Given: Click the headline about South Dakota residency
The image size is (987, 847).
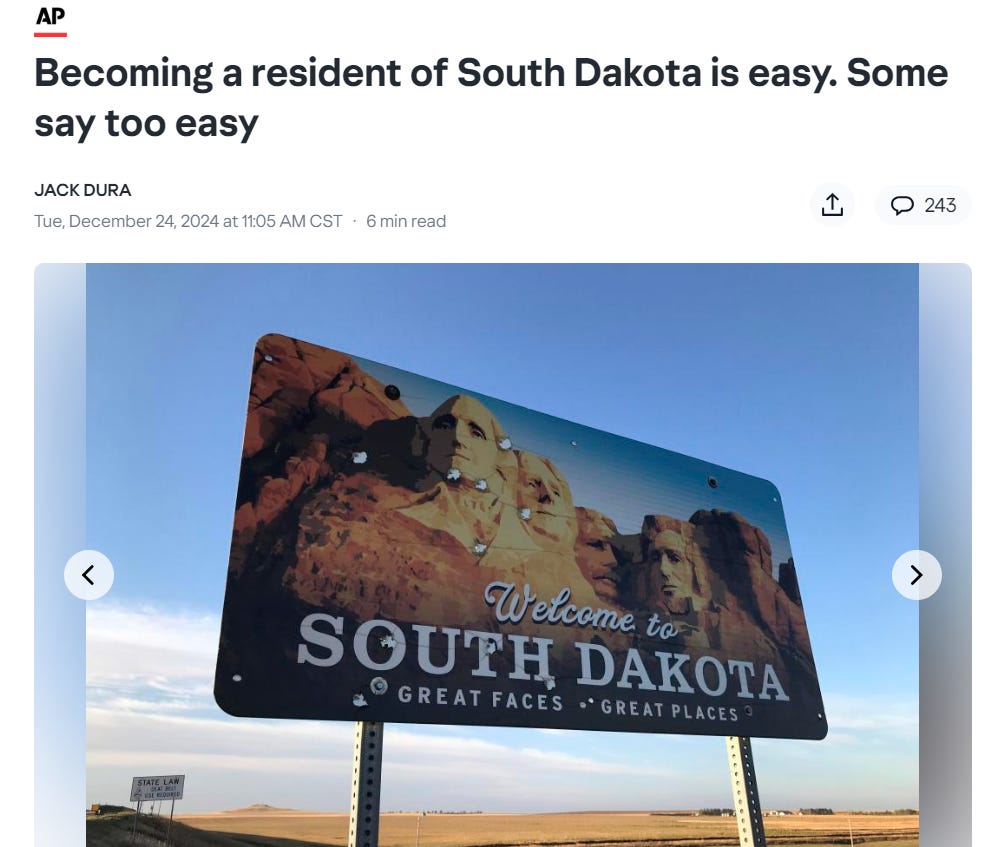Looking at the screenshot, I should (491, 98).
